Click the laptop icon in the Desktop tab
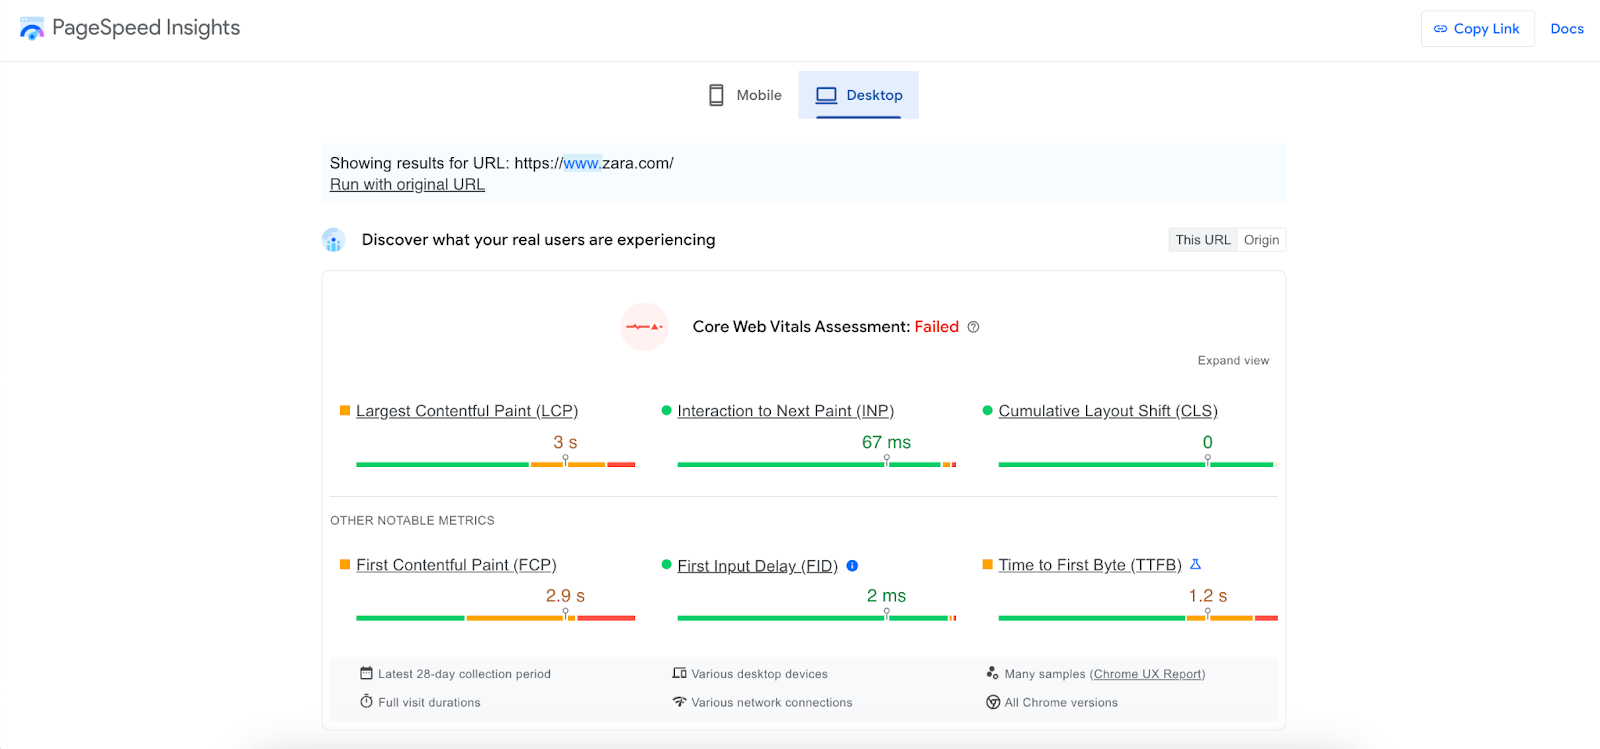Viewport: 1600px width, 749px height. coord(826,95)
